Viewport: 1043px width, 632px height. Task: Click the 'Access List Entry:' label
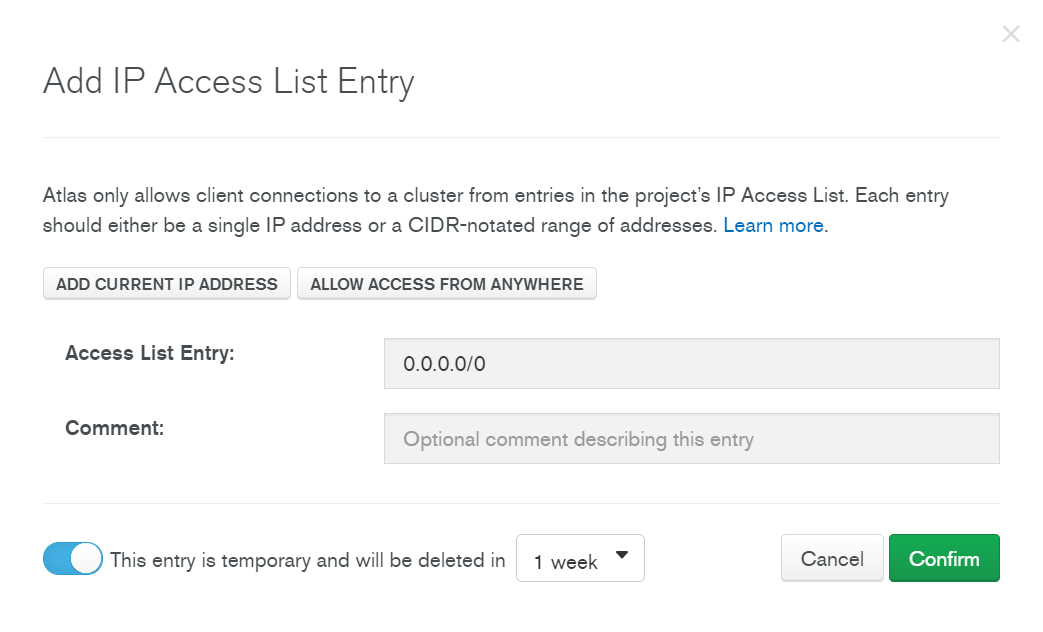[x=150, y=352]
